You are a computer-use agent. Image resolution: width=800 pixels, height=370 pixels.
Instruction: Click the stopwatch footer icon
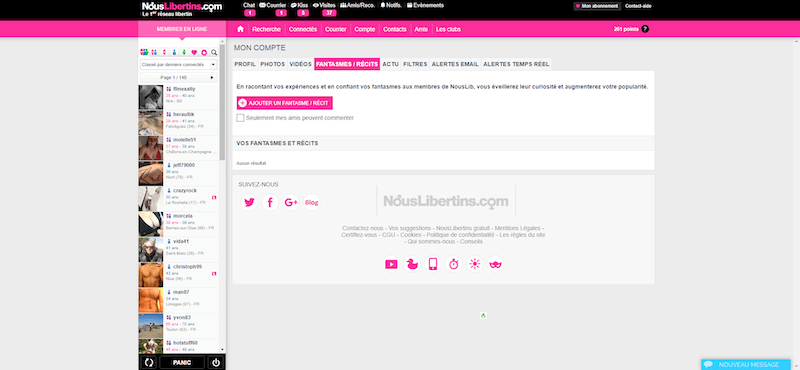[454, 264]
